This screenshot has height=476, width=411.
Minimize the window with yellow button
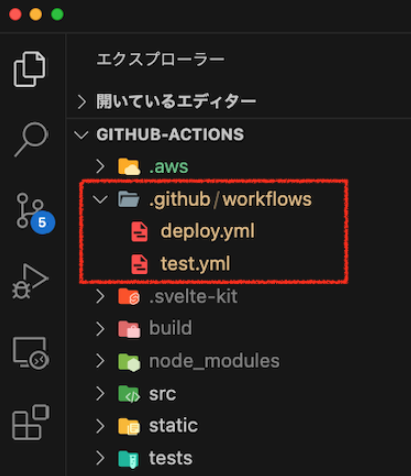[x=36, y=14]
